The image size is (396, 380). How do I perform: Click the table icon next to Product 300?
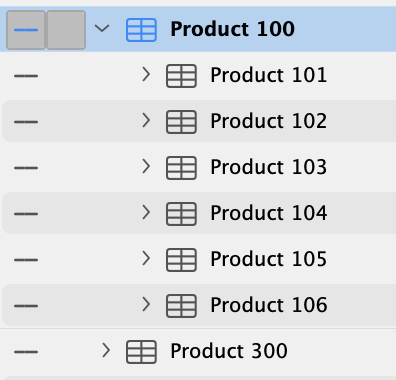[141, 352]
